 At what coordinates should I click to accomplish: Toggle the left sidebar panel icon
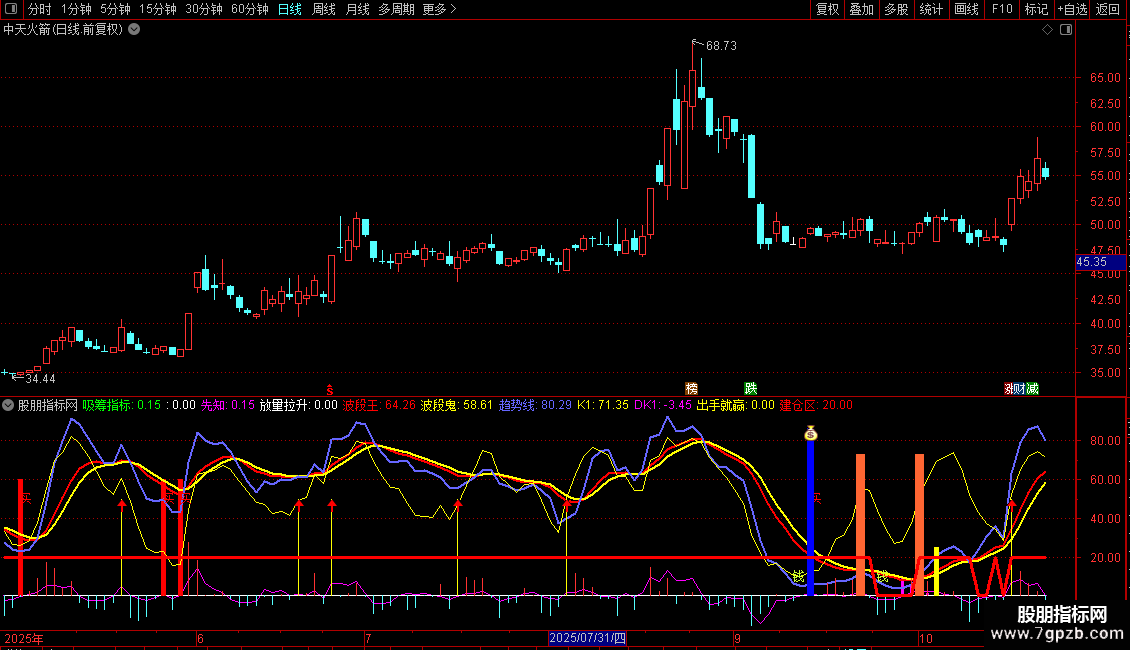pos(11,9)
